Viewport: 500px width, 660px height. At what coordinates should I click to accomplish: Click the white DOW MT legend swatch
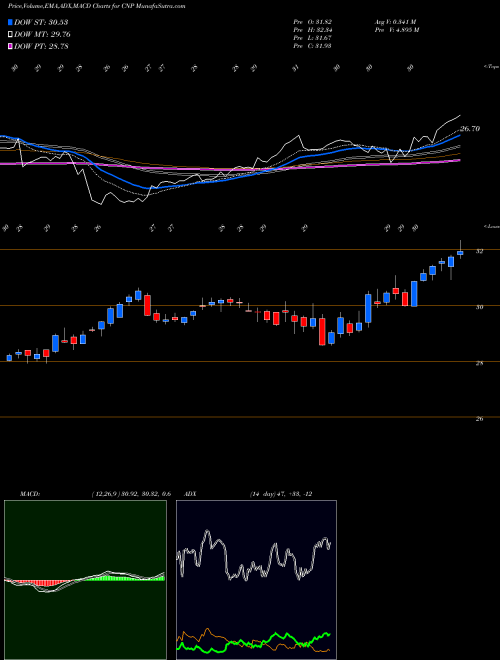[x=11, y=35]
